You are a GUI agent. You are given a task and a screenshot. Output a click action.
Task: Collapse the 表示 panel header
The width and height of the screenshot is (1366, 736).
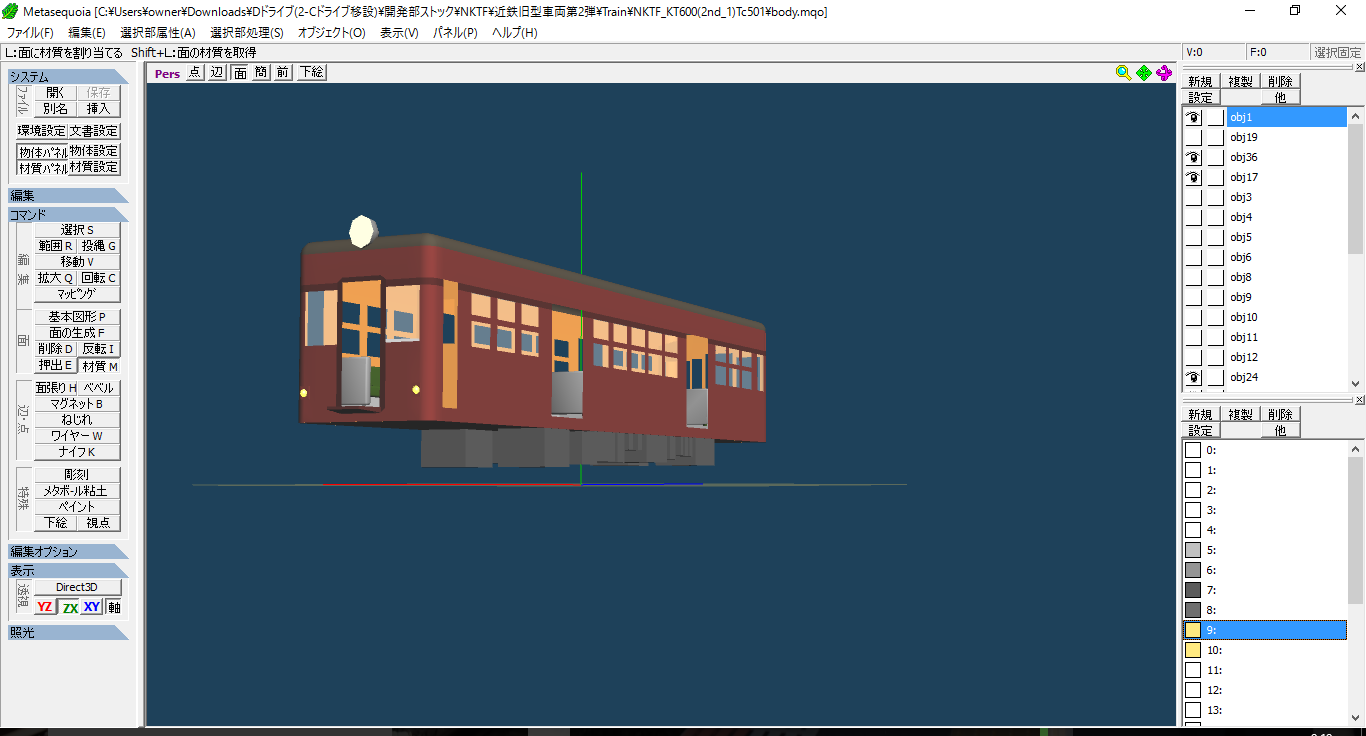coord(68,570)
